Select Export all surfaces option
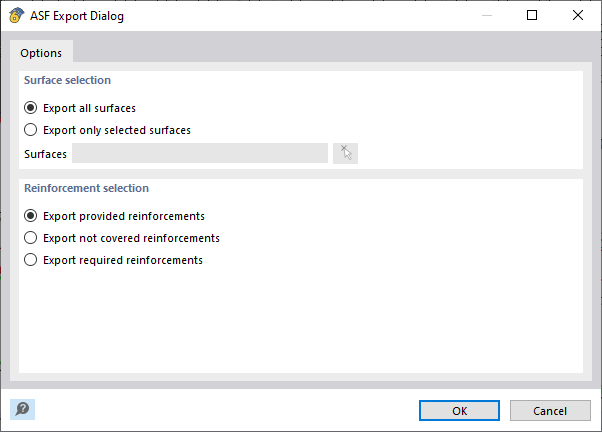The height and width of the screenshot is (432, 602). tap(31, 108)
